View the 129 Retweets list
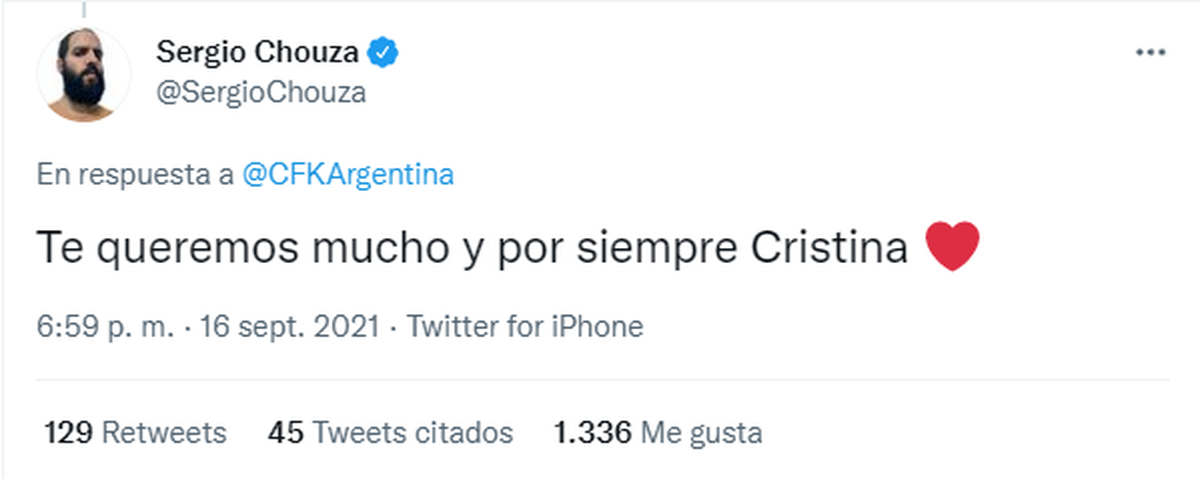The image size is (1200, 479). pyautogui.click(x=70, y=433)
